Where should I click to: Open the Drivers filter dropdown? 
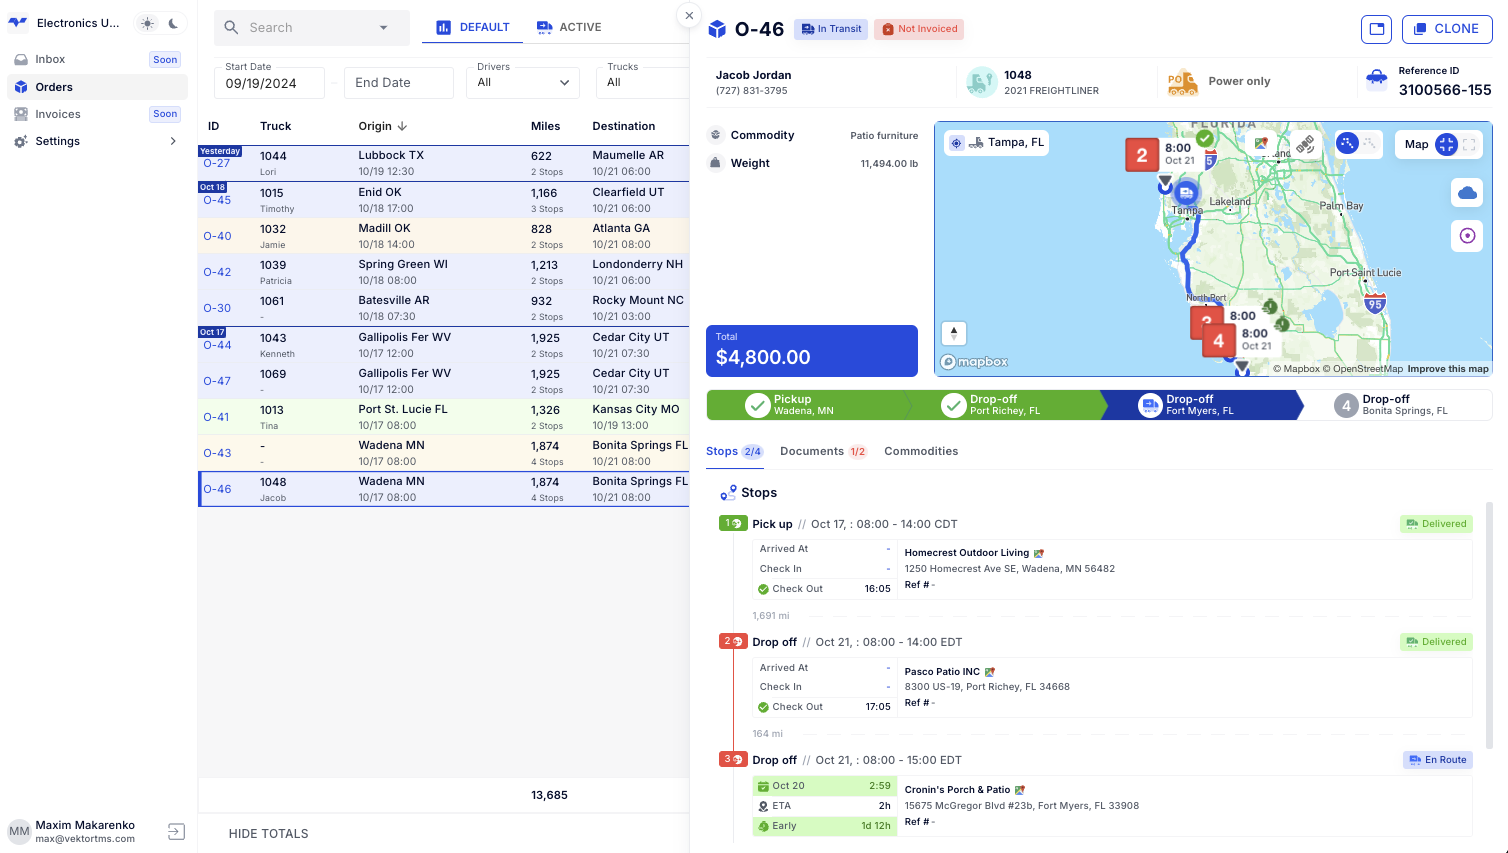pyautogui.click(x=522, y=83)
